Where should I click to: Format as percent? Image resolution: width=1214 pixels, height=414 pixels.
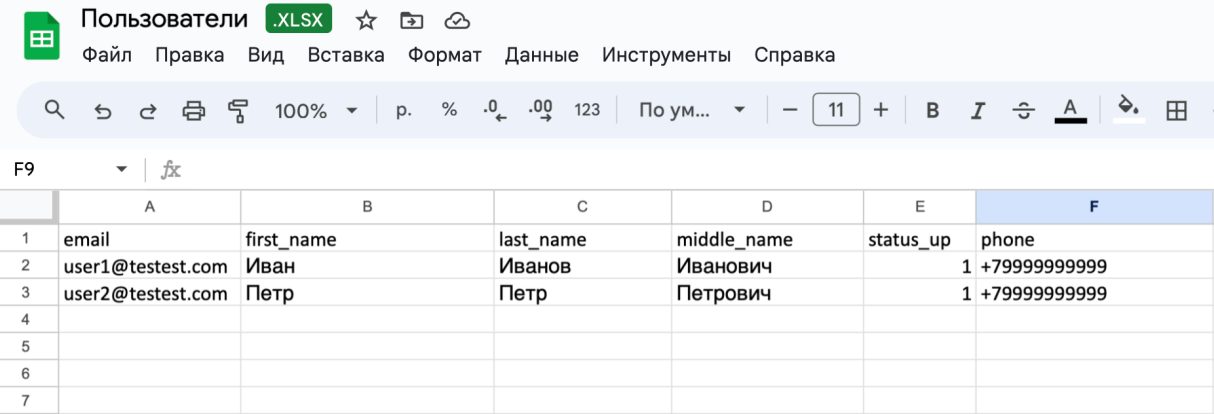(449, 110)
